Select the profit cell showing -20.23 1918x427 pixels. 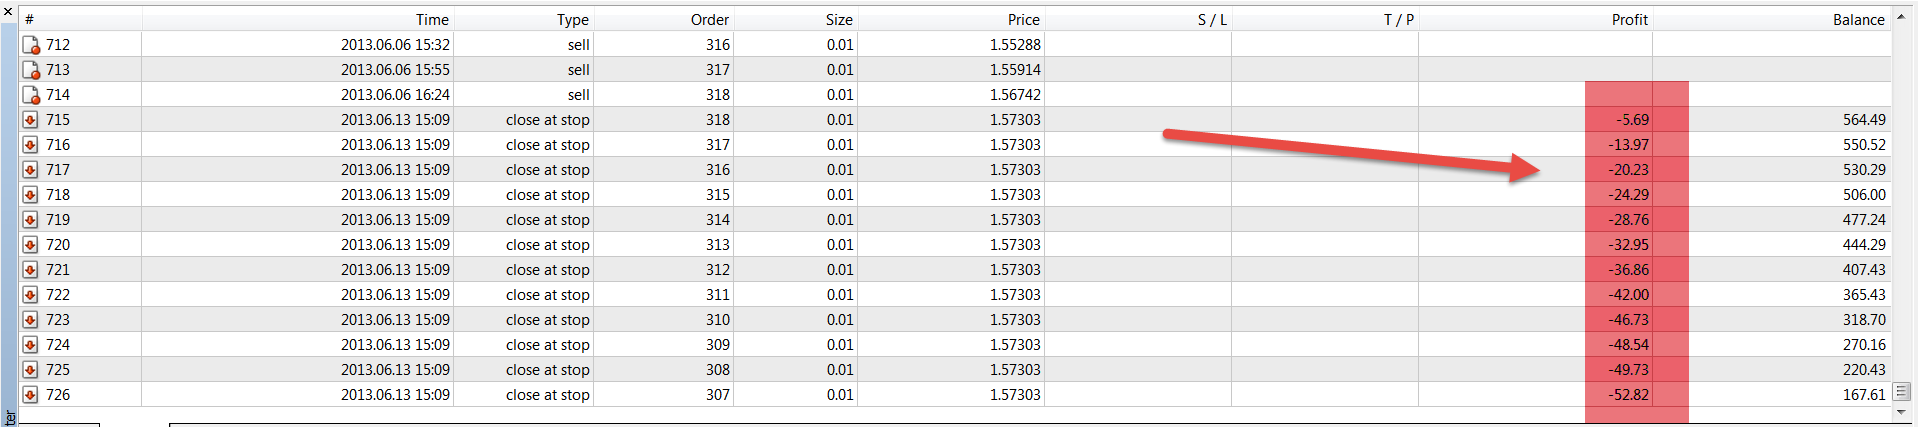1629,170
